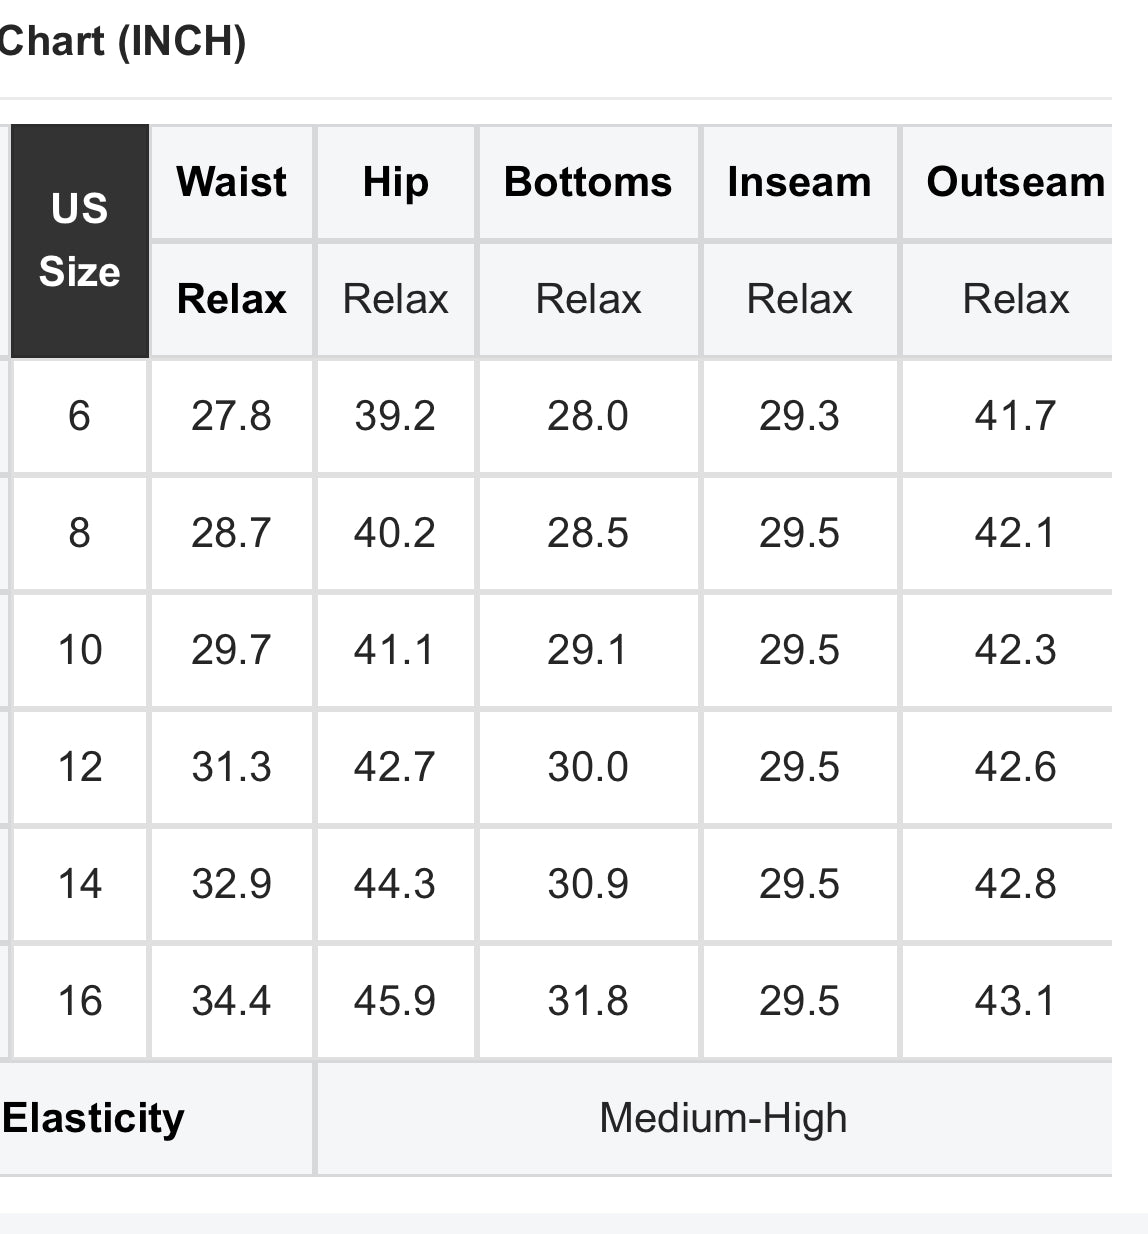Select the Bottoms column header

(588, 182)
